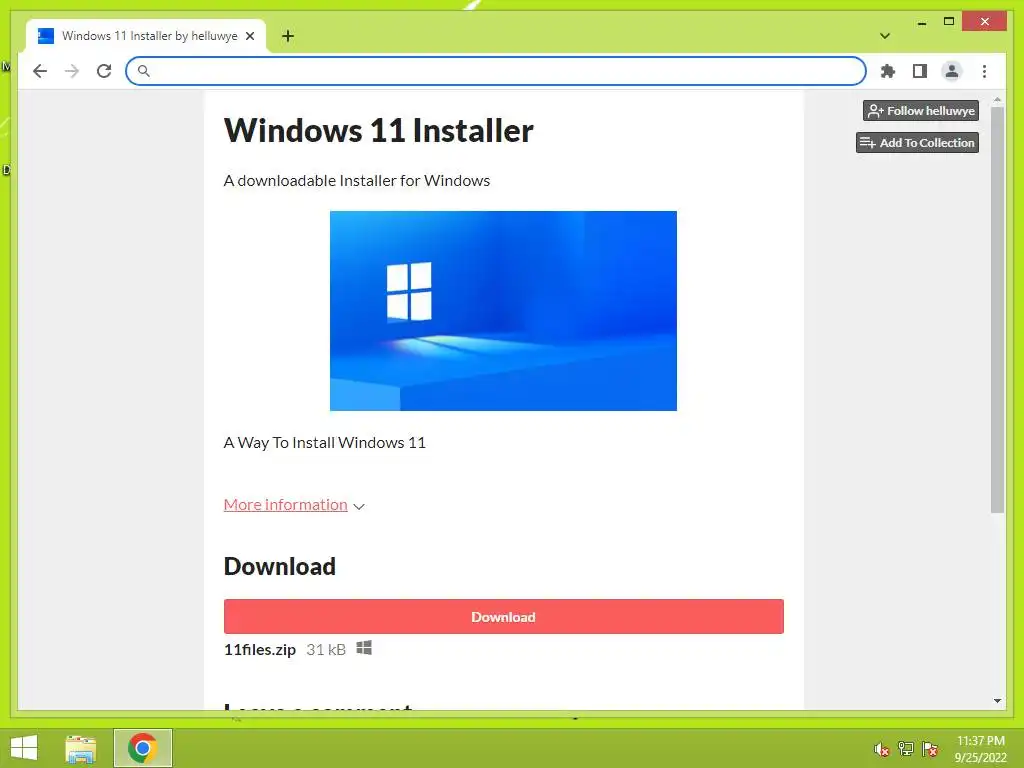
Task: Click the 31 kB file size
Action: 326,650
